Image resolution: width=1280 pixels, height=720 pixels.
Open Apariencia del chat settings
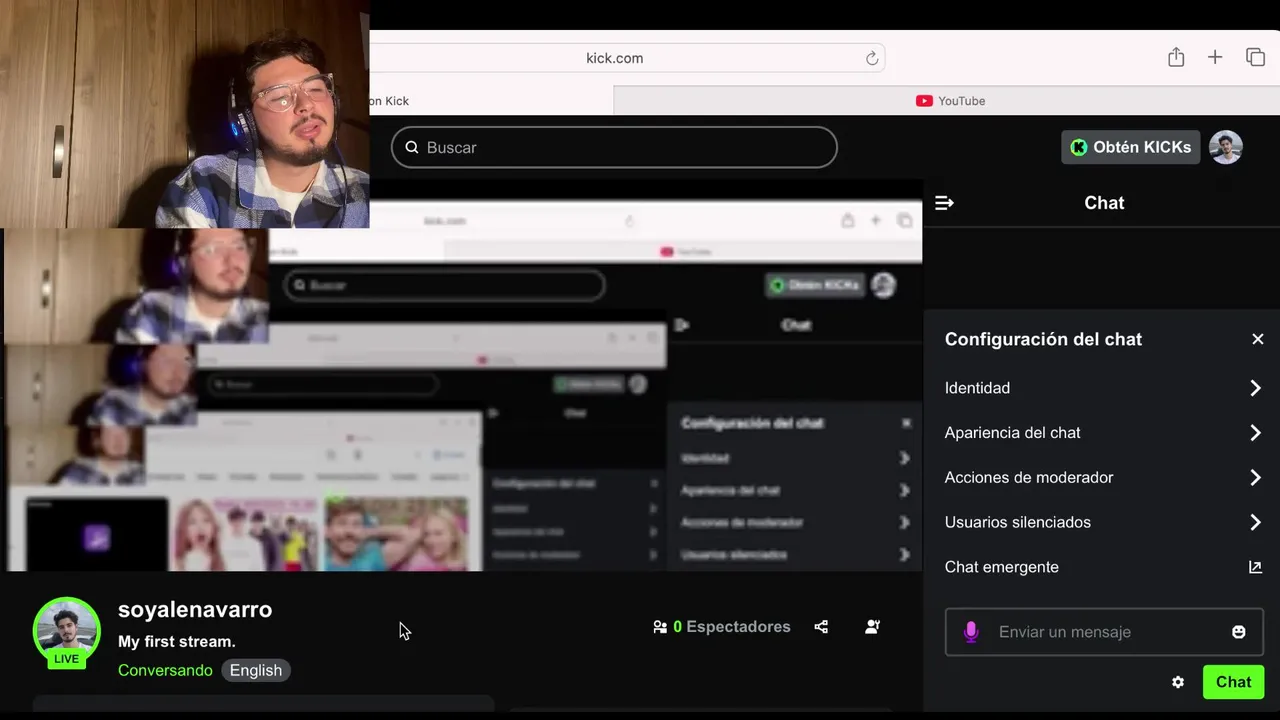pyautogui.click(x=1102, y=433)
